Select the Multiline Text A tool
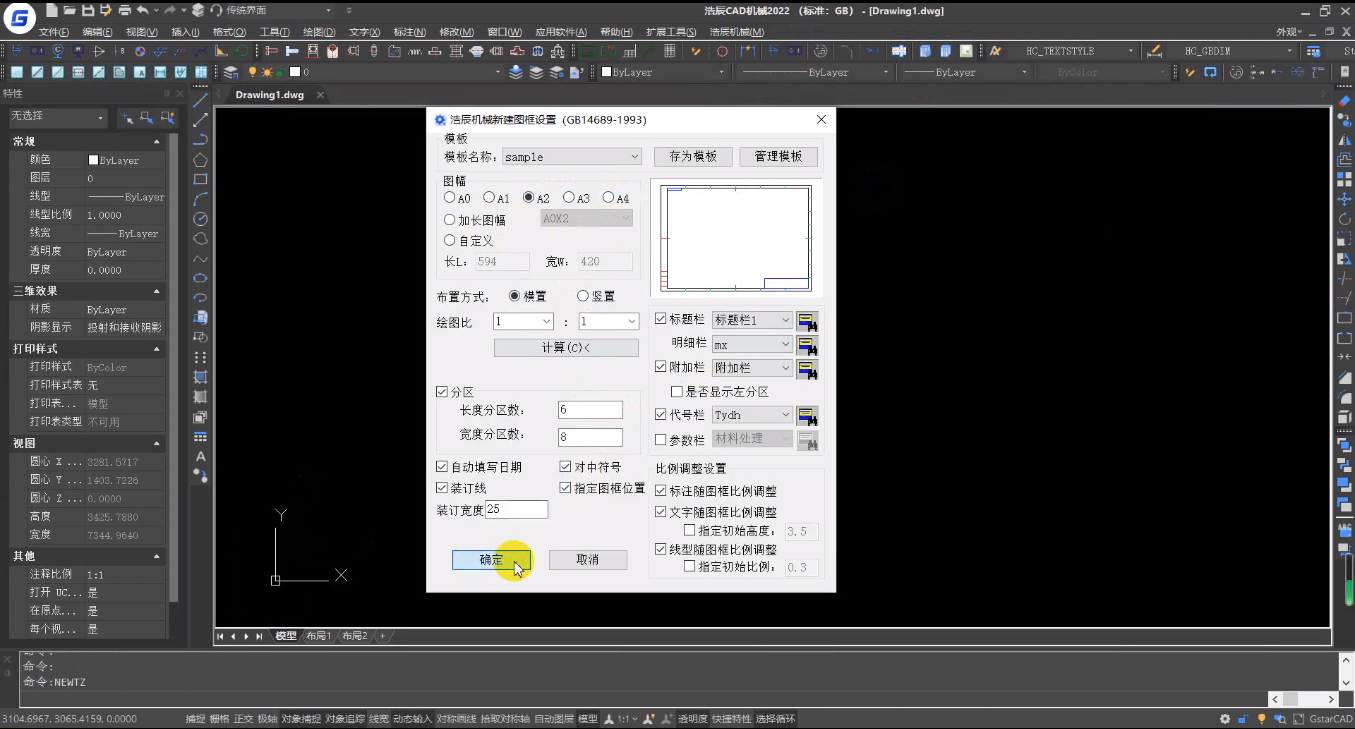 200,456
